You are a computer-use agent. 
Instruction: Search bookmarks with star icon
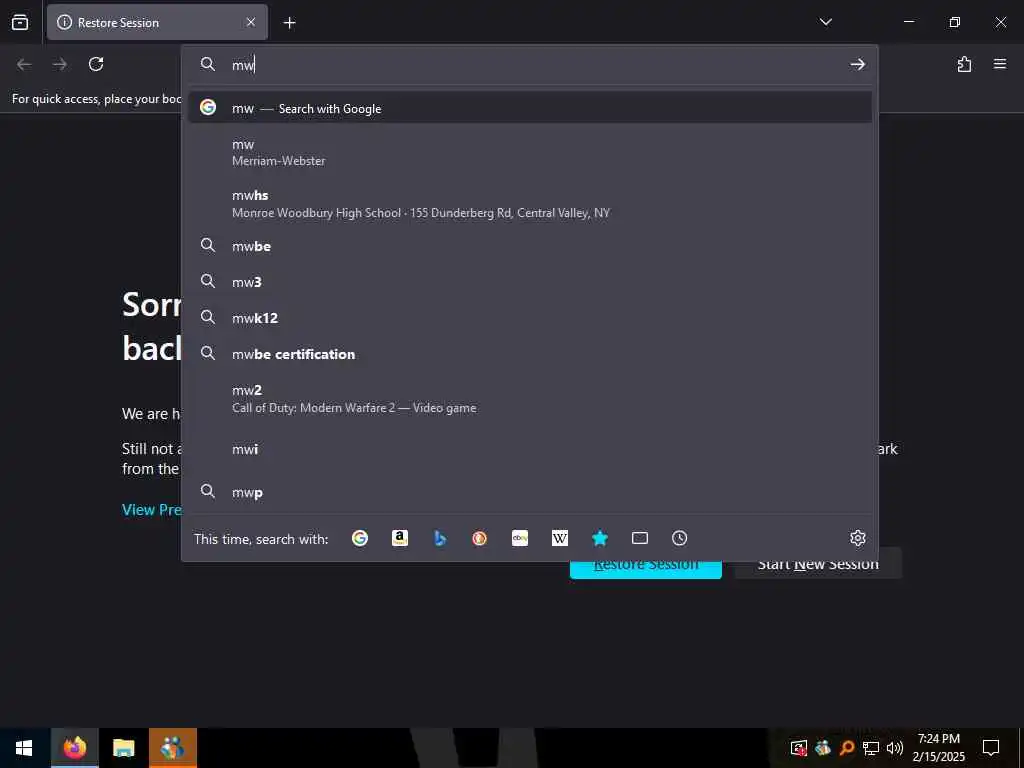coord(600,538)
